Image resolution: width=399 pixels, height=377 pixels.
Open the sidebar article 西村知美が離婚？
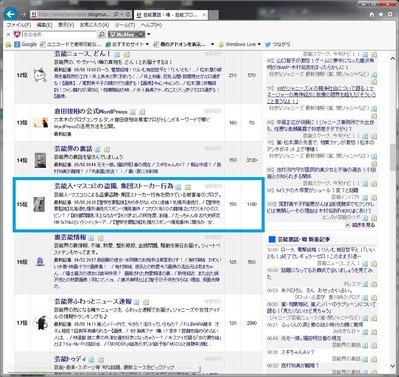click(300, 366)
